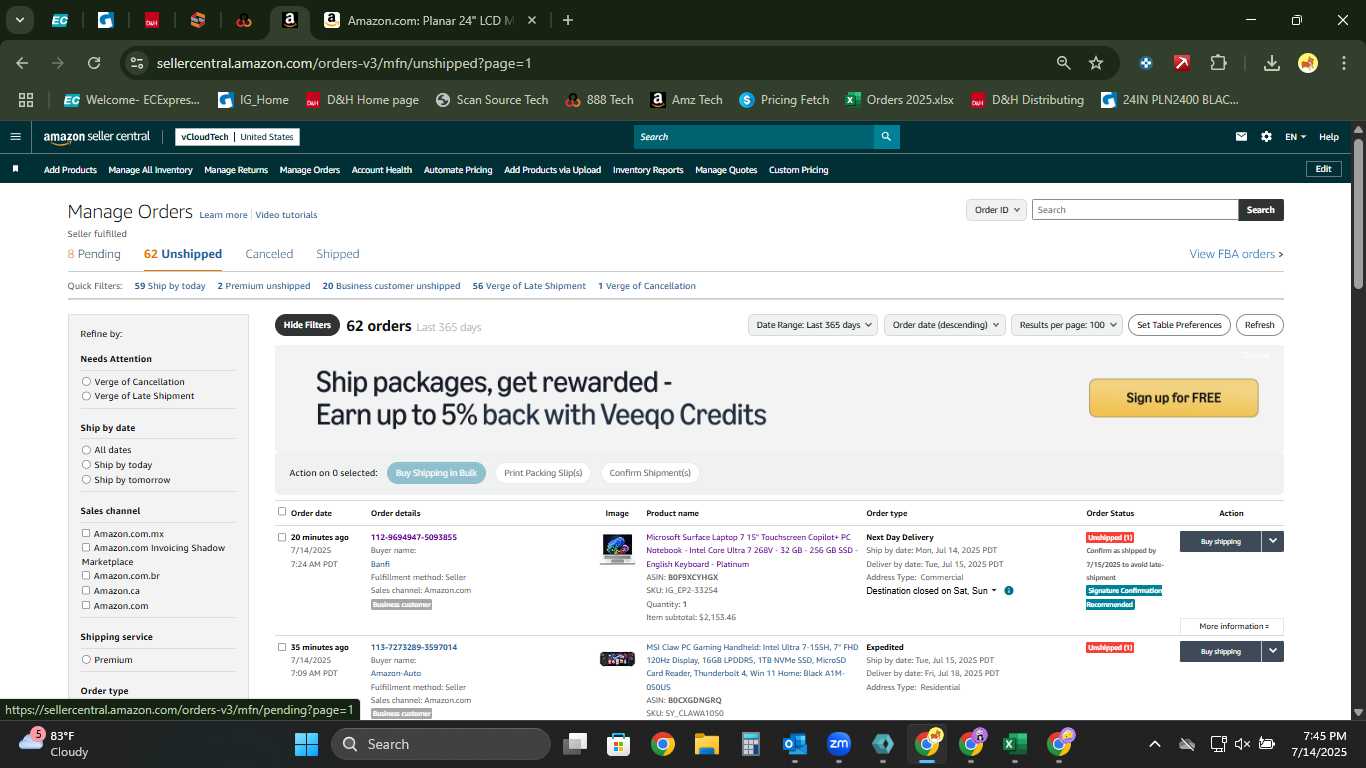Open the Windows Start menu
1366x768 pixels.
(x=306, y=744)
